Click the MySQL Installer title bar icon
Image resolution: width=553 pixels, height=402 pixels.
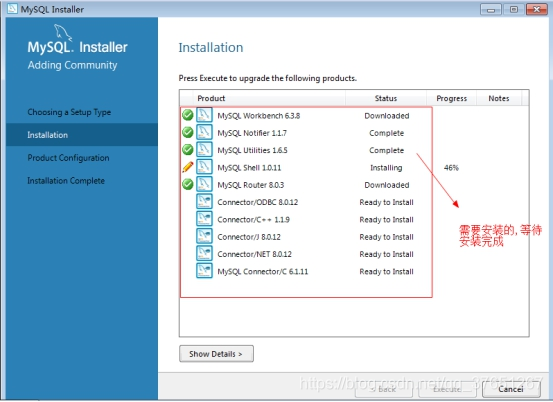coord(12,9)
